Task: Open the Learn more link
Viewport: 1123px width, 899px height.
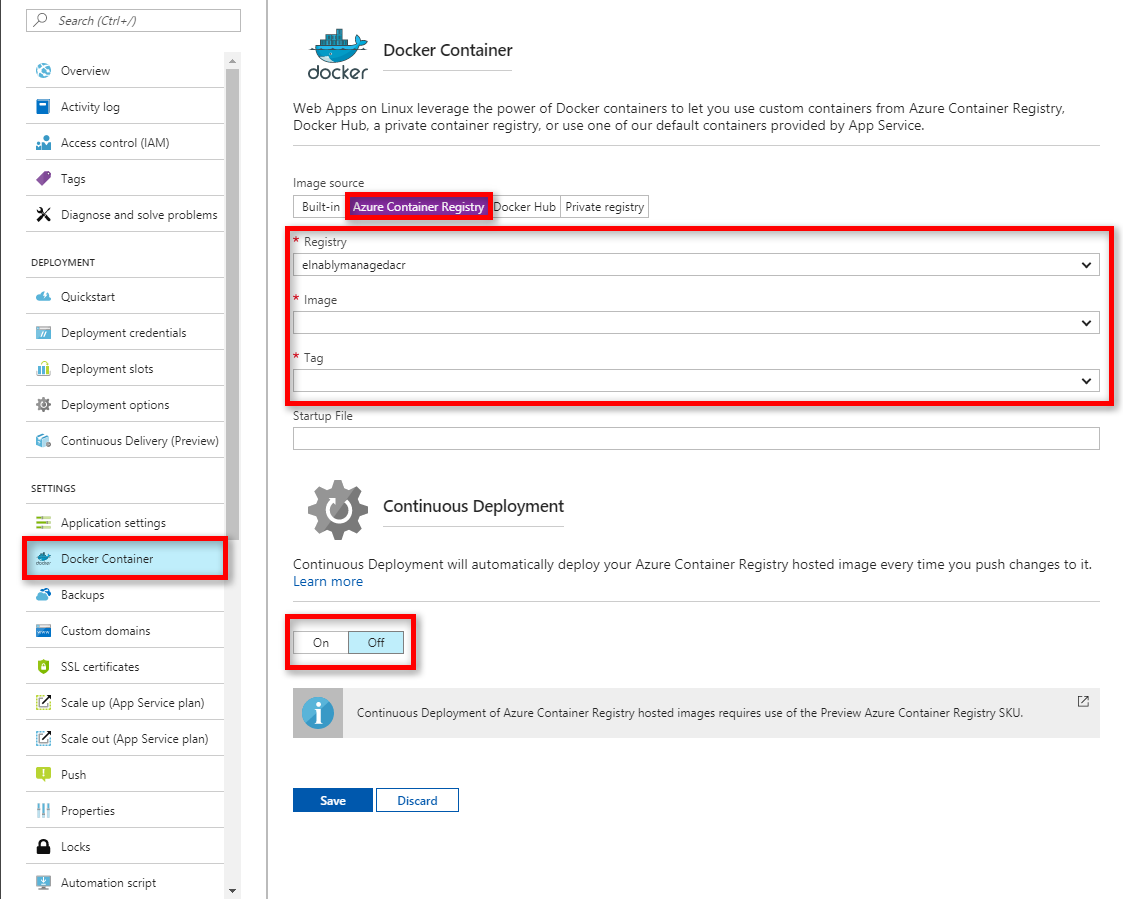Action: 328,582
